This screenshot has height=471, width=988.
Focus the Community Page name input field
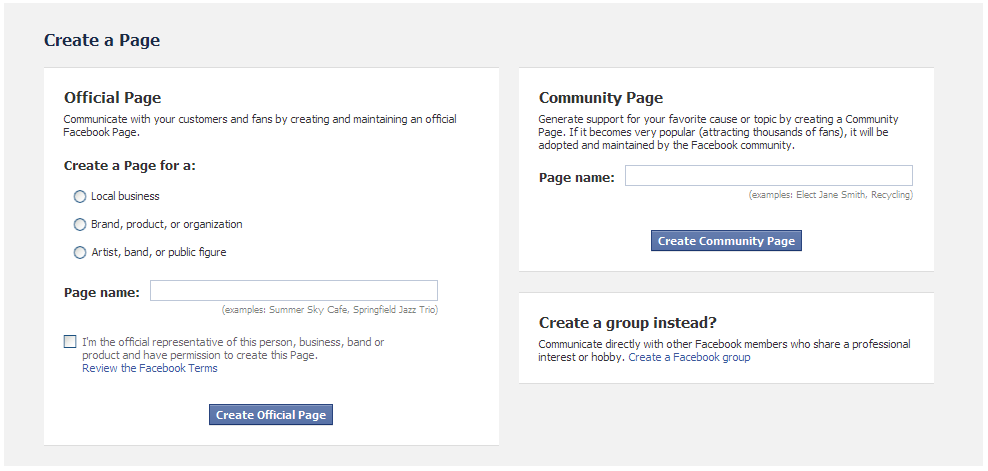click(x=769, y=175)
